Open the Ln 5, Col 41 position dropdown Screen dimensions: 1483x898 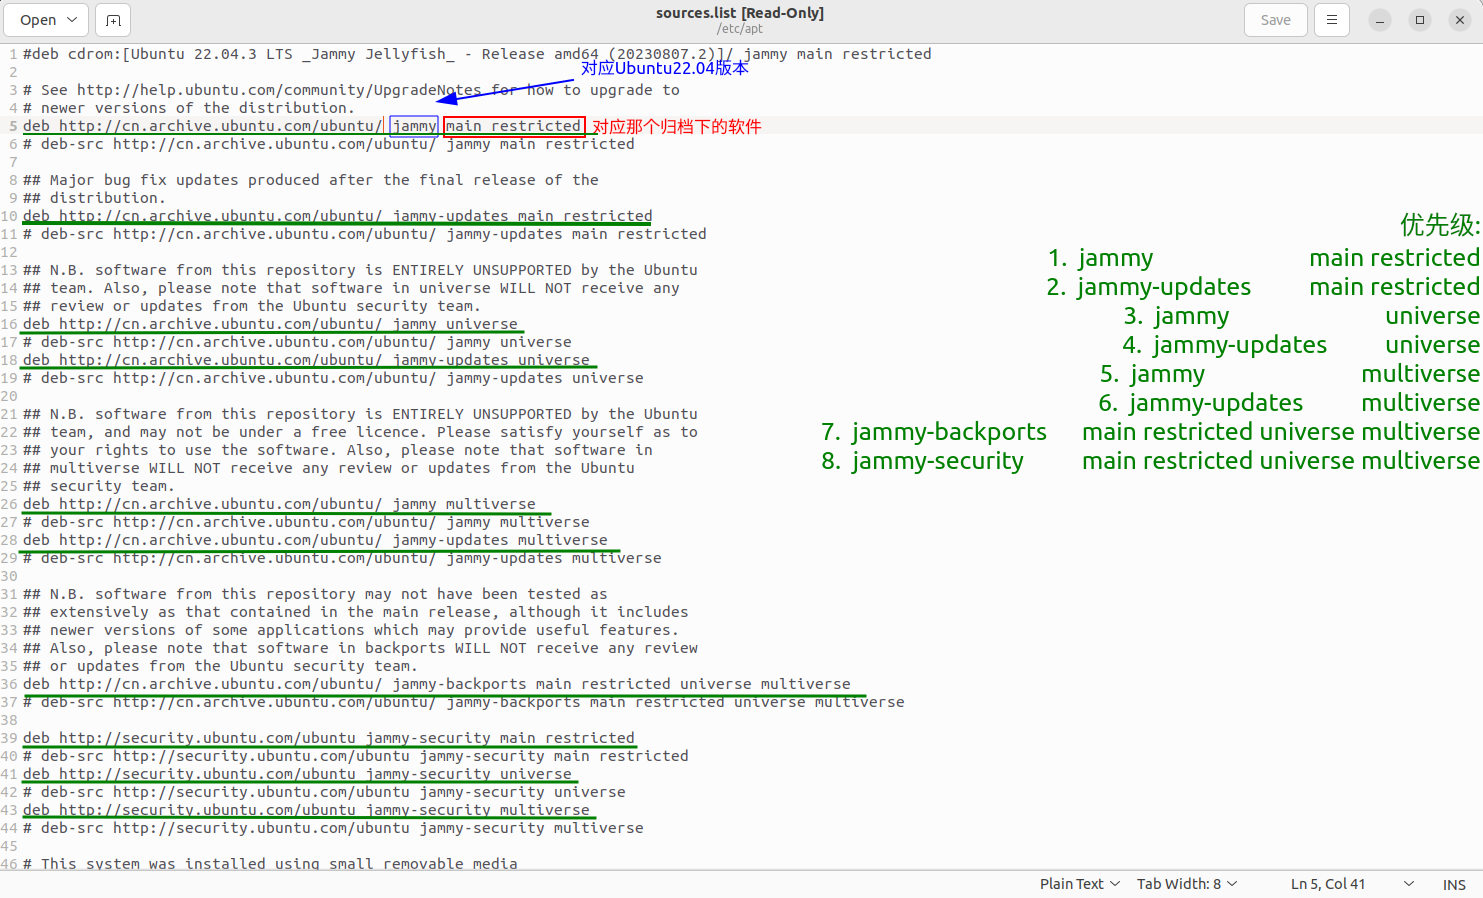(1352, 884)
